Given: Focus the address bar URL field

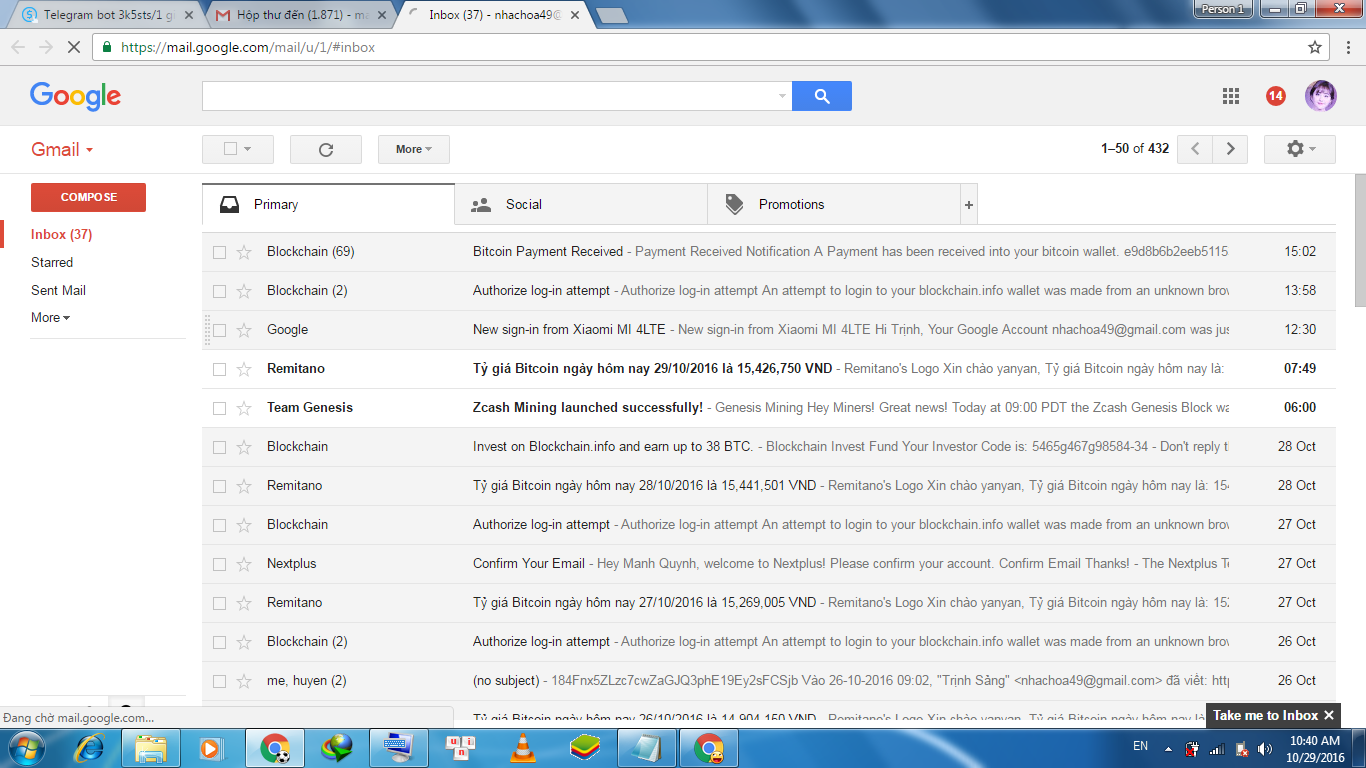Looking at the screenshot, I should click(x=700, y=47).
